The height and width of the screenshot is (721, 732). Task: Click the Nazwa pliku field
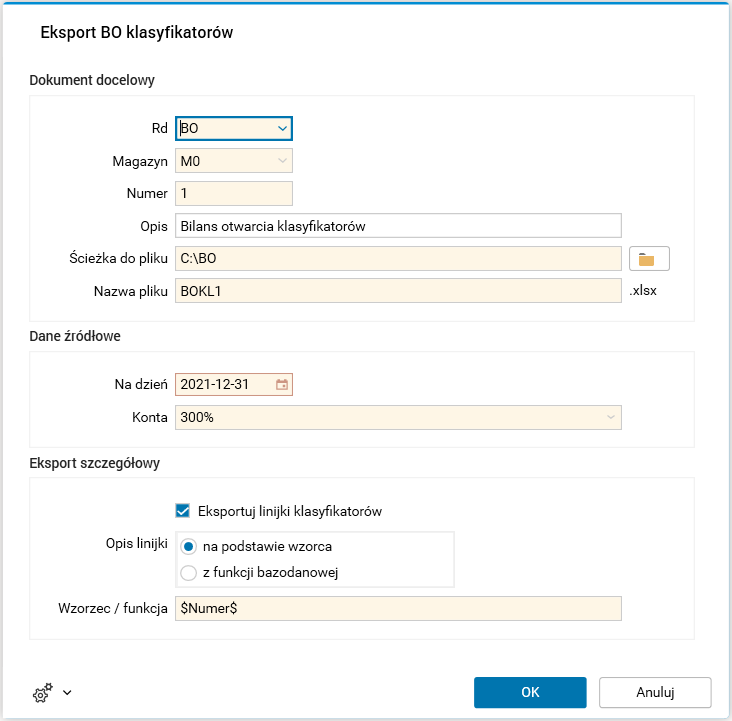(x=398, y=291)
